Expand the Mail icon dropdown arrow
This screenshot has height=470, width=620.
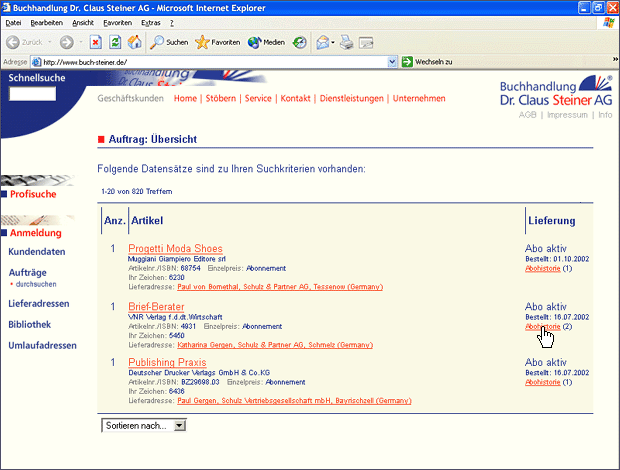pos(333,42)
